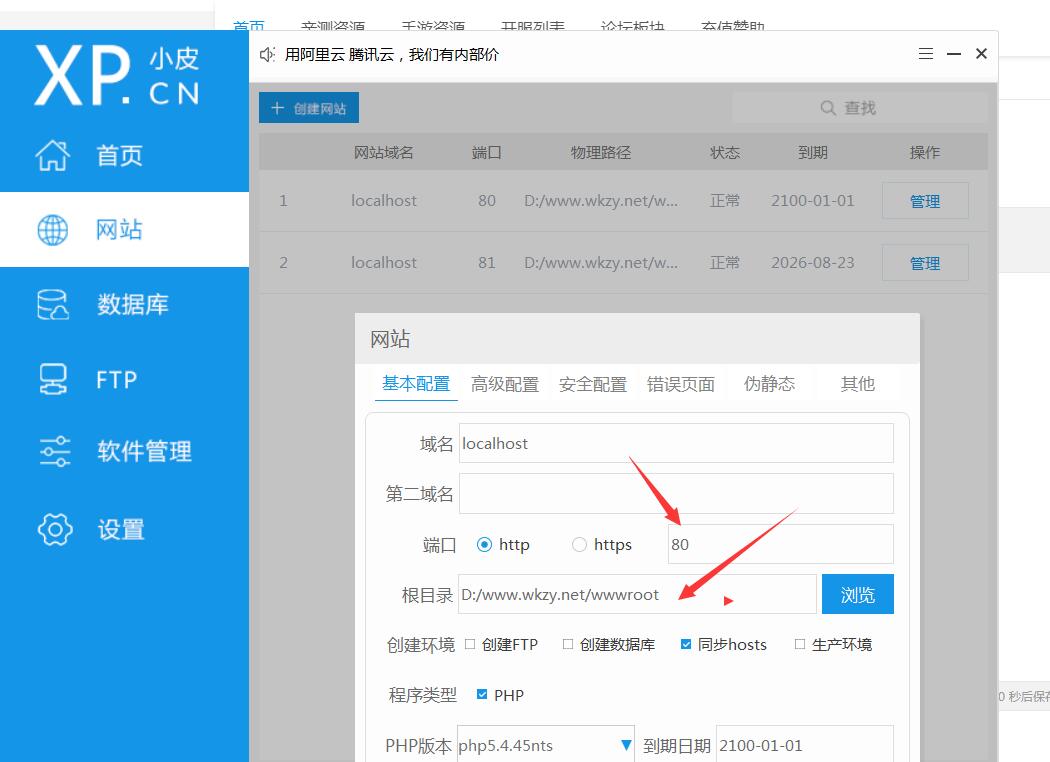Switch to the 高级配置 tab
Screen dimensions: 1050x762
click(505, 384)
